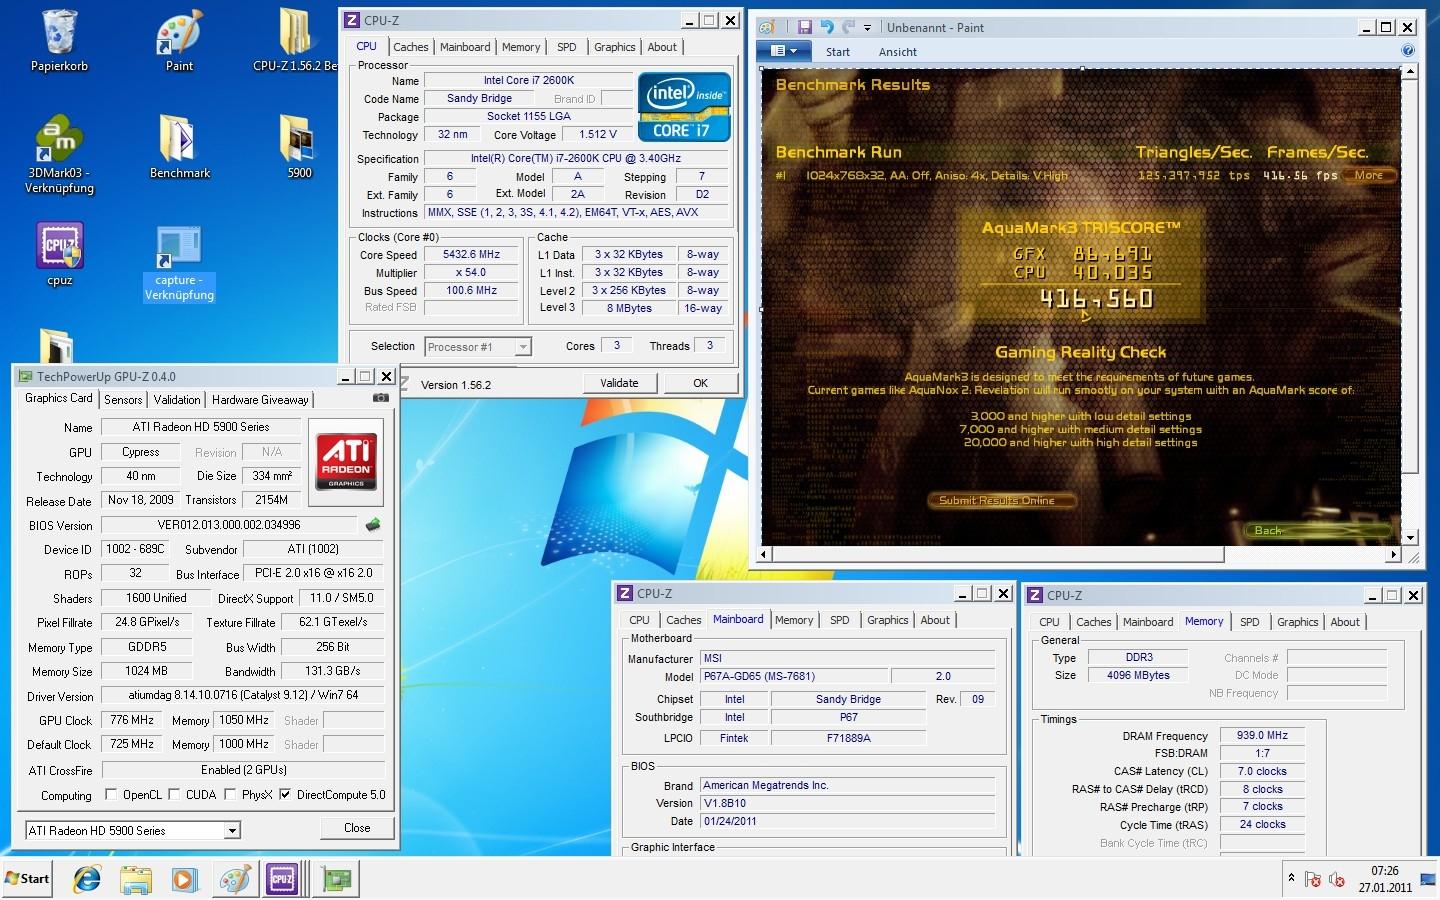Open the Start ribbon tab in Paint
The width and height of the screenshot is (1440, 900).
click(838, 52)
